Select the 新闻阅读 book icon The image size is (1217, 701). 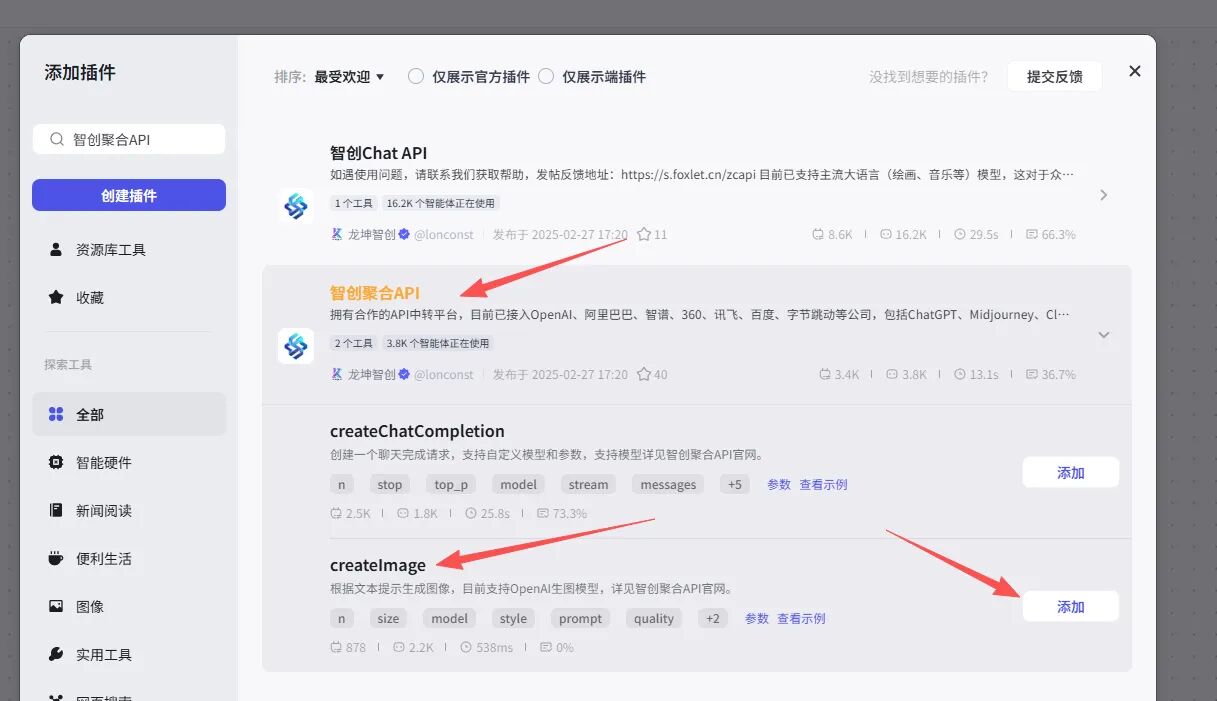click(56, 509)
